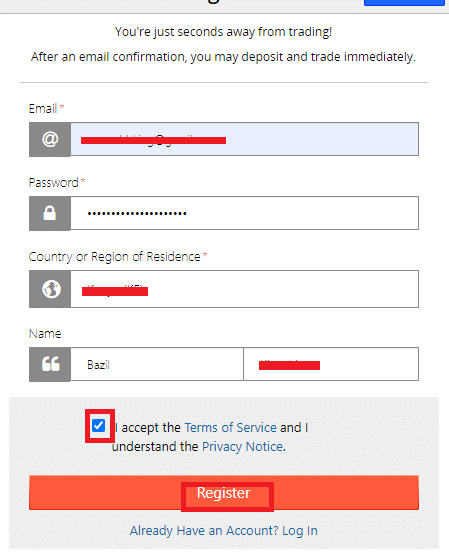Screen dimensions: 449x557
Task: Click the blue button at top right
Action: 404,2
